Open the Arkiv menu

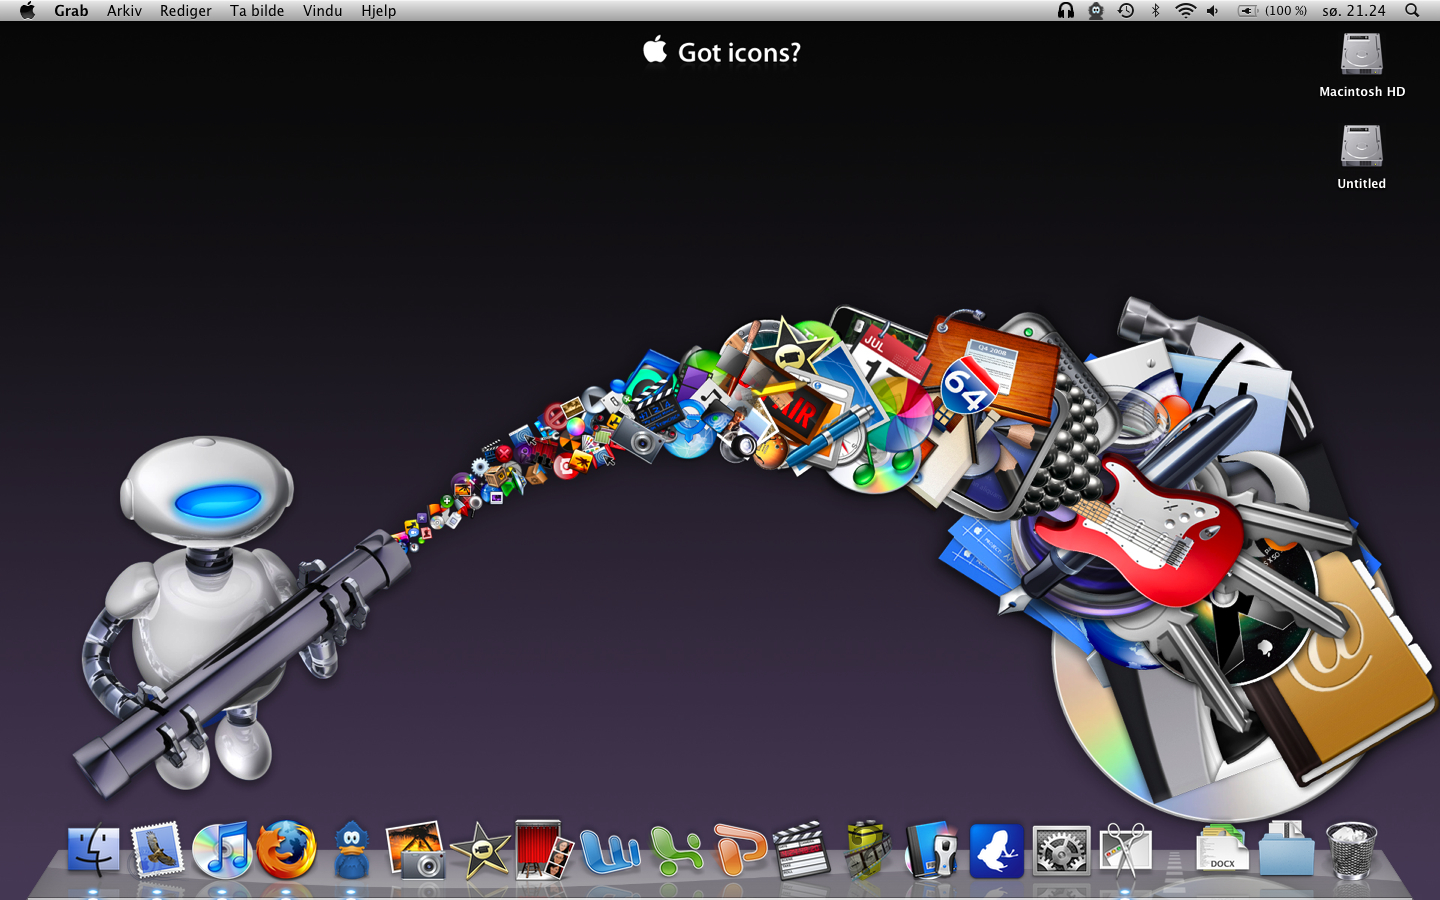click(x=124, y=10)
